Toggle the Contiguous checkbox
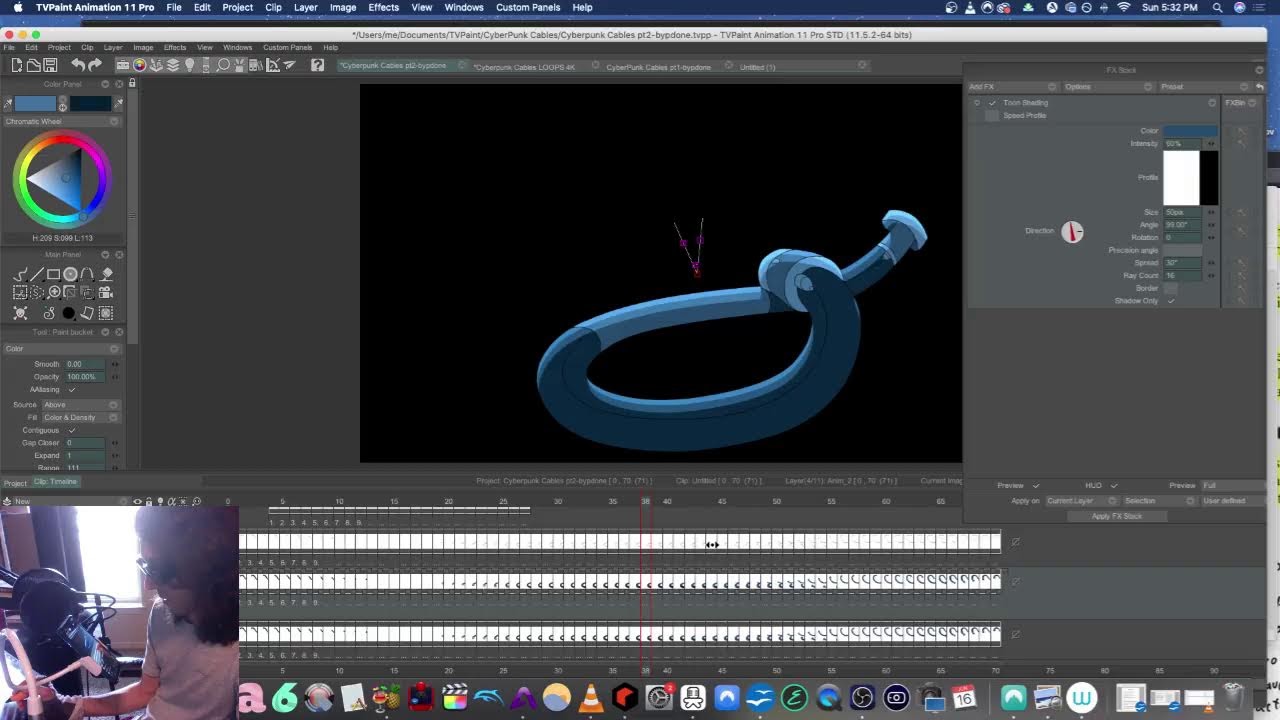1280x720 pixels. point(71,430)
